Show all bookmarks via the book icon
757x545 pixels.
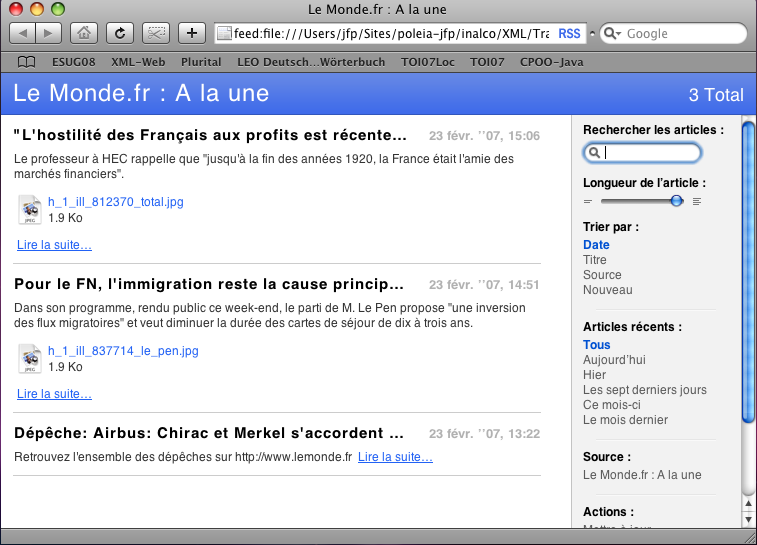coord(27,62)
